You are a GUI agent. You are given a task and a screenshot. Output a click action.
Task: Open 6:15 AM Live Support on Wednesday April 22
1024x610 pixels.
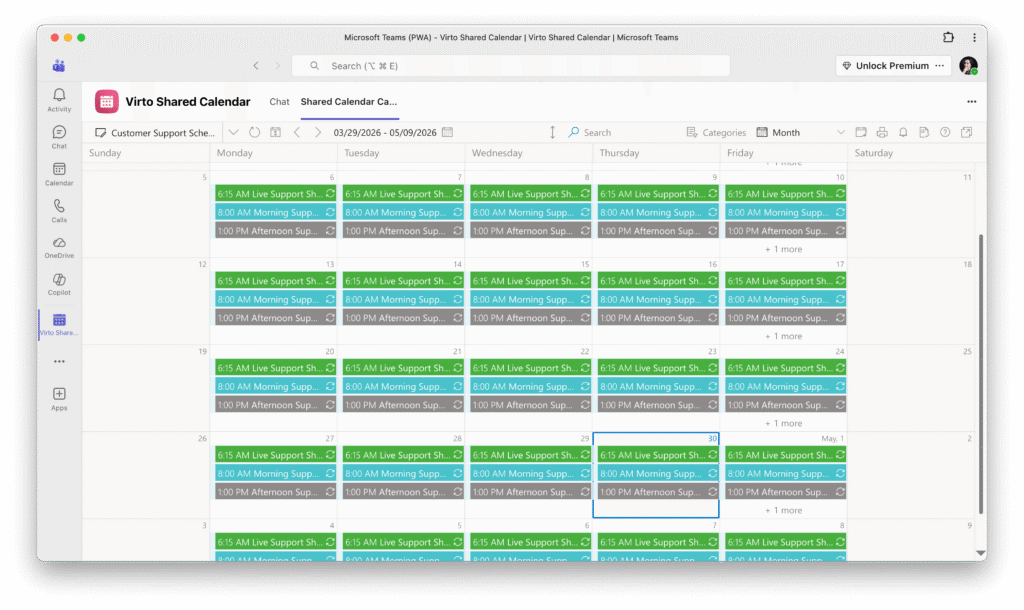(530, 367)
